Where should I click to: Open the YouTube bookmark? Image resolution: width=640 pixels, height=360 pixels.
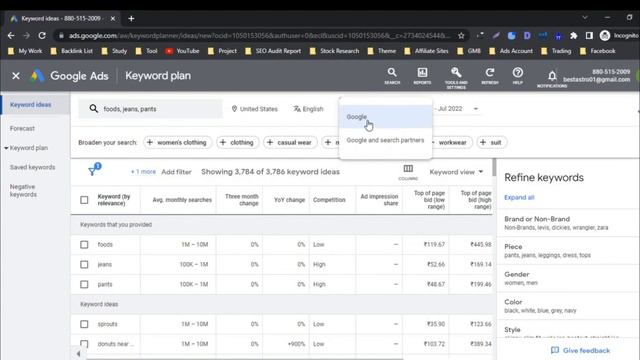click(x=182, y=51)
